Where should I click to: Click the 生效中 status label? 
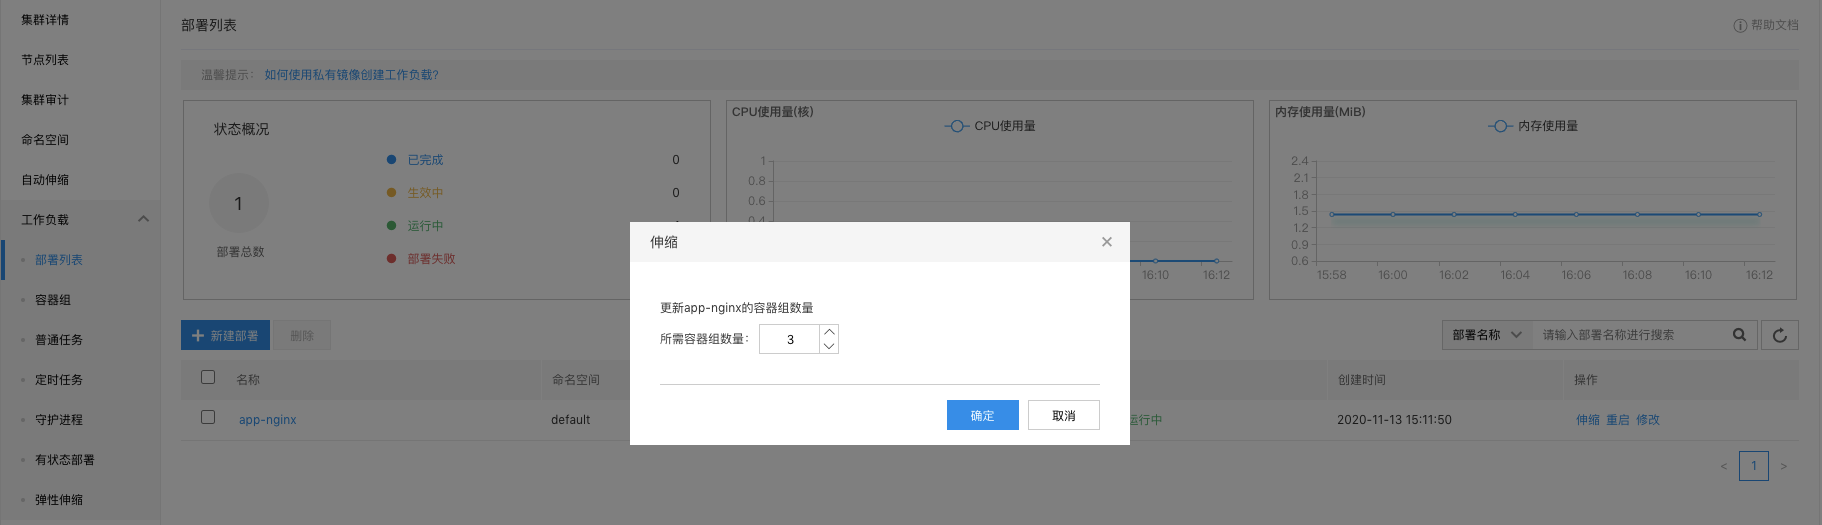[425, 193]
